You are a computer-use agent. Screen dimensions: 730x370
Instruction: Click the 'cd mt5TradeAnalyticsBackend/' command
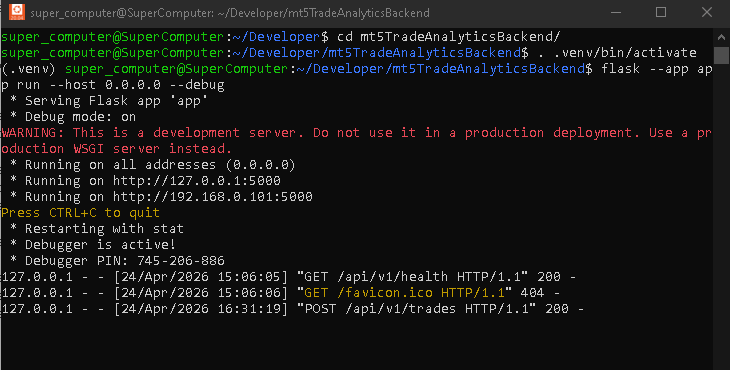(x=448, y=37)
